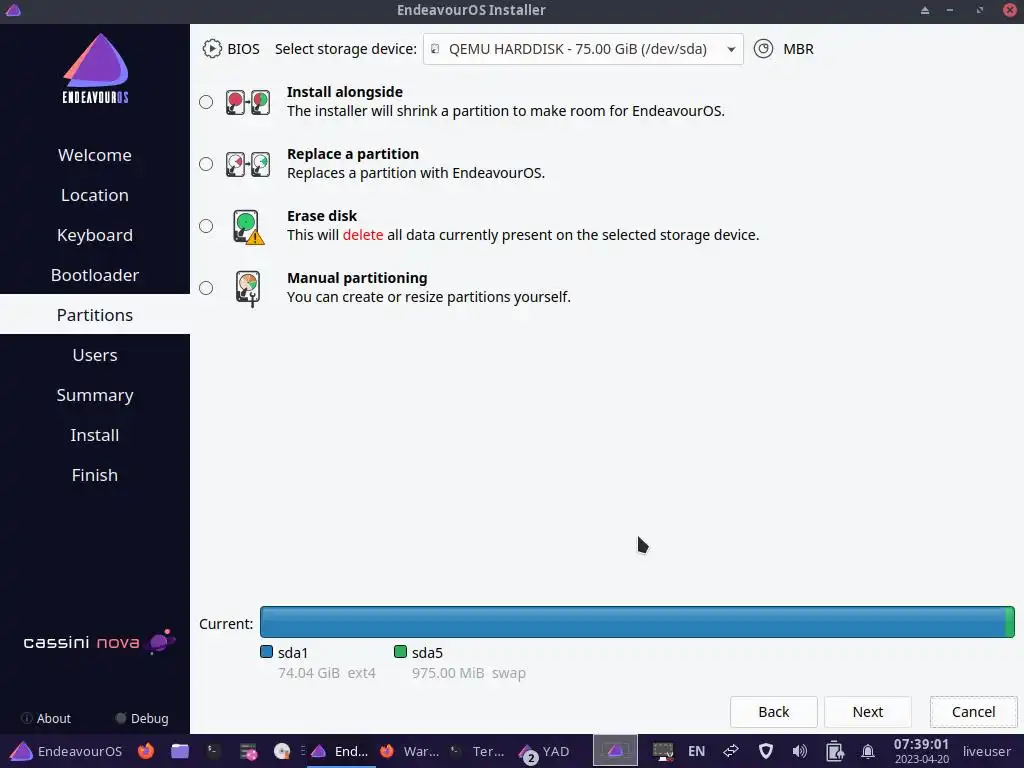Click the power manager battery icon
The image size is (1024, 768).
(x=834, y=752)
